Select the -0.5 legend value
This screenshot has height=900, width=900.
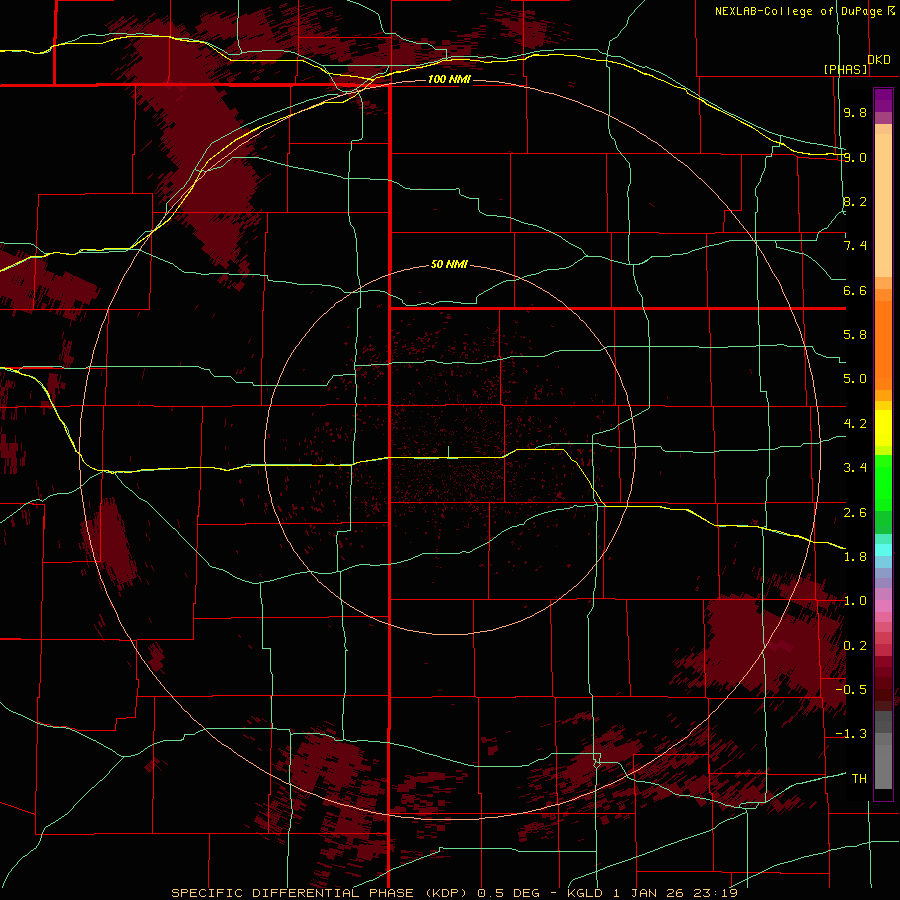[851, 690]
